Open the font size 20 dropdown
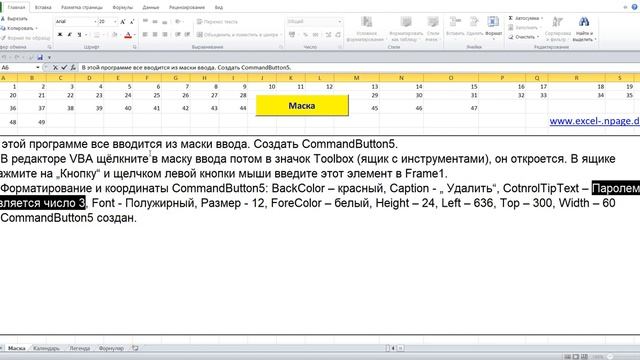Image resolution: width=640 pixels, height=360 pixels. [115, 22]
